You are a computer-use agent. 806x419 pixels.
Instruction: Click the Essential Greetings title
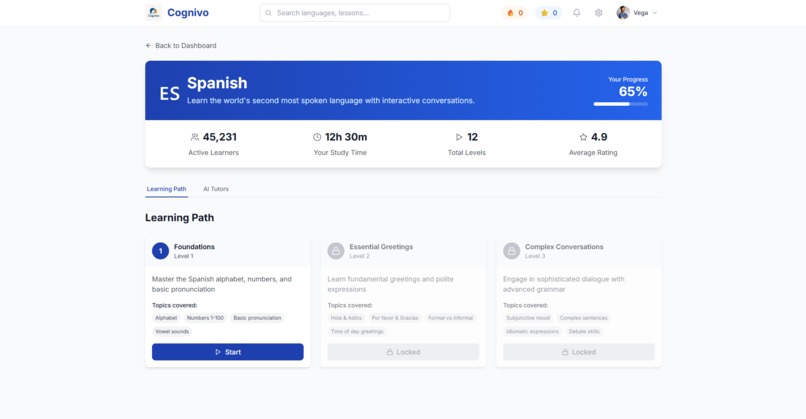tap(381, 247)
